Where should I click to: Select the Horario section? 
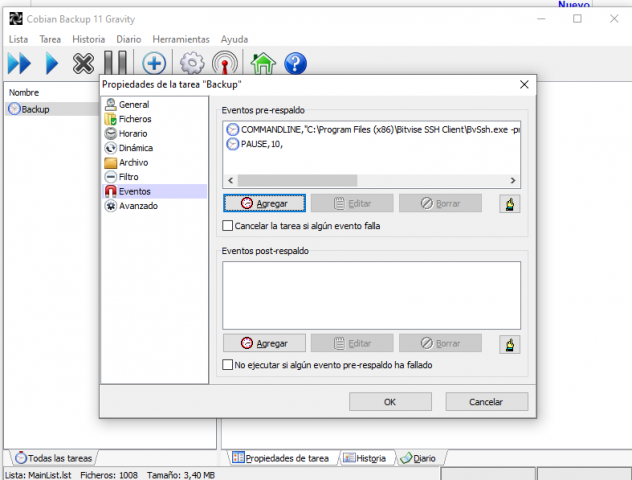pos(126,133)
